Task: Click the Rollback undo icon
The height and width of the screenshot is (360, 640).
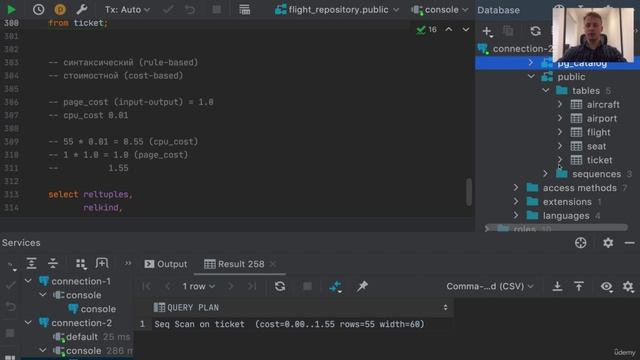Action: click(190, 9)
